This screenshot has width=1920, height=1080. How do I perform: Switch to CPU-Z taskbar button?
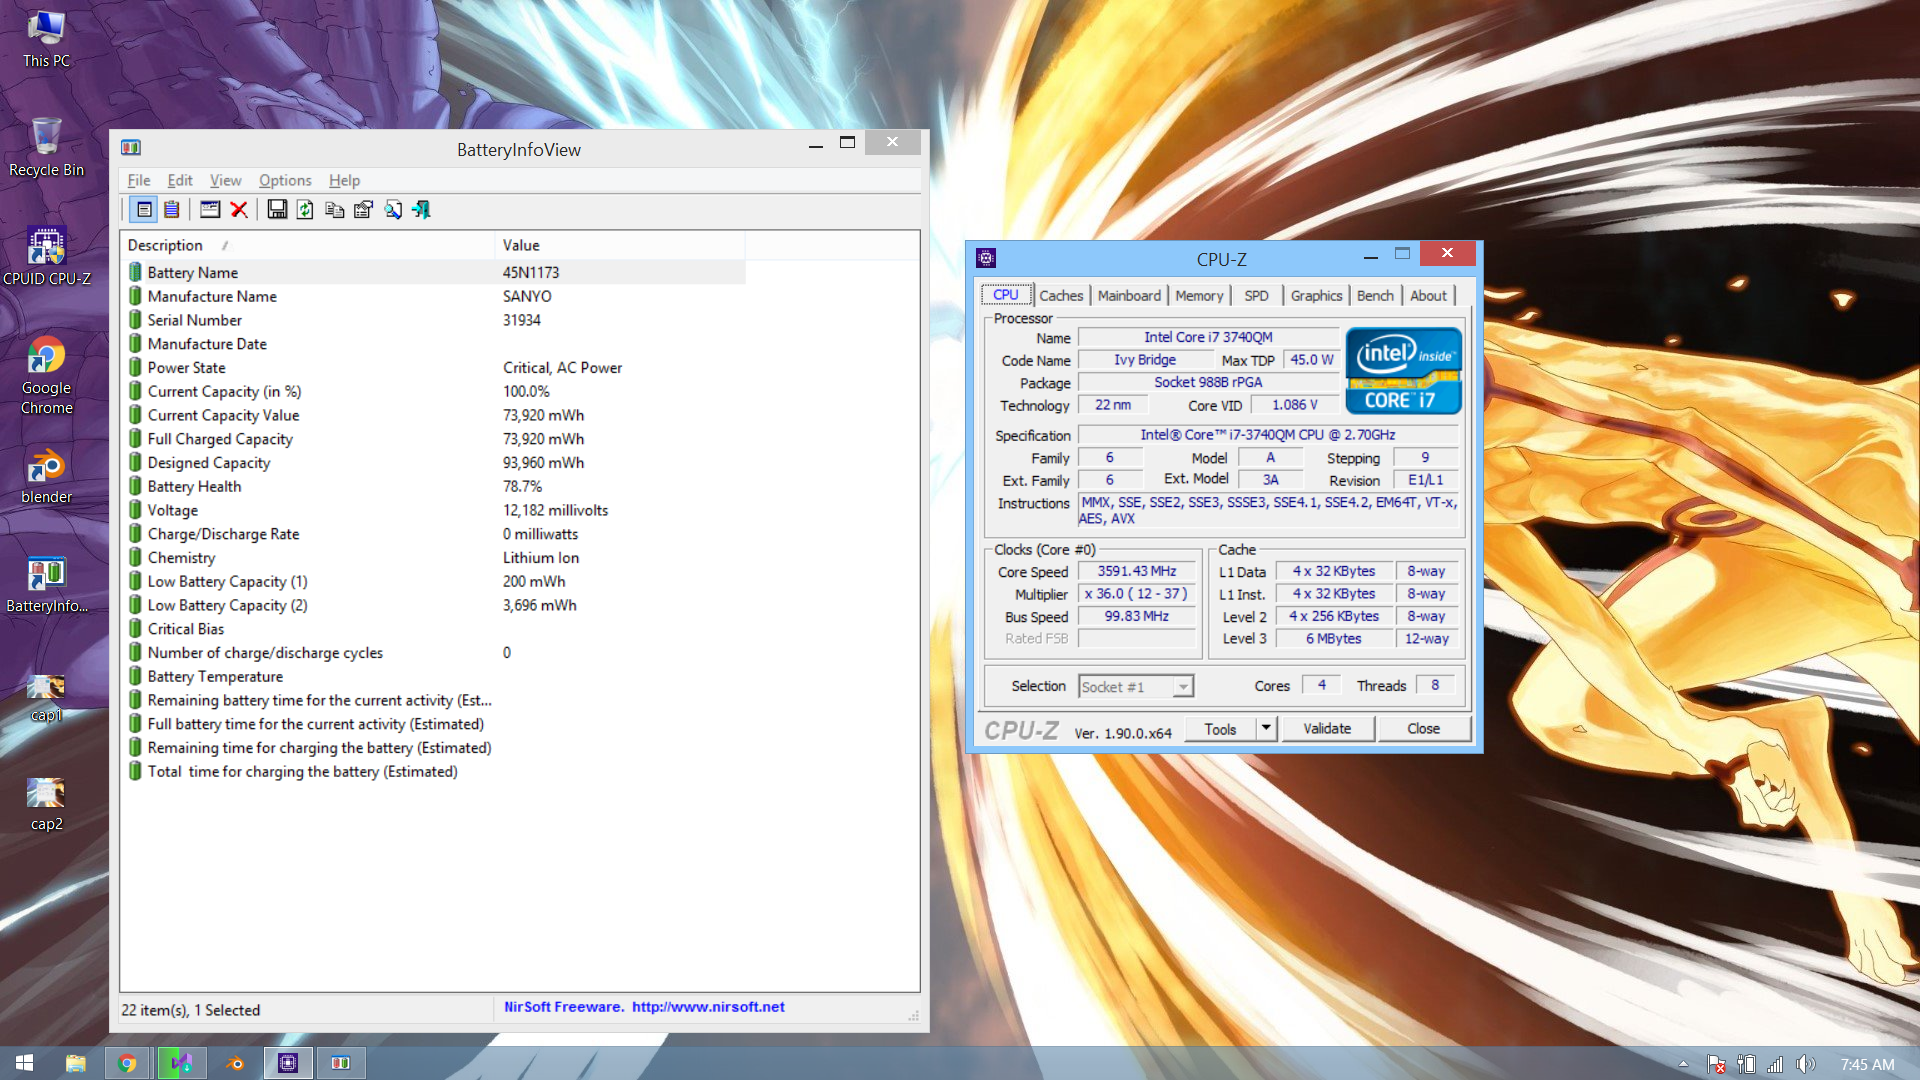[x=288, y=1063]
